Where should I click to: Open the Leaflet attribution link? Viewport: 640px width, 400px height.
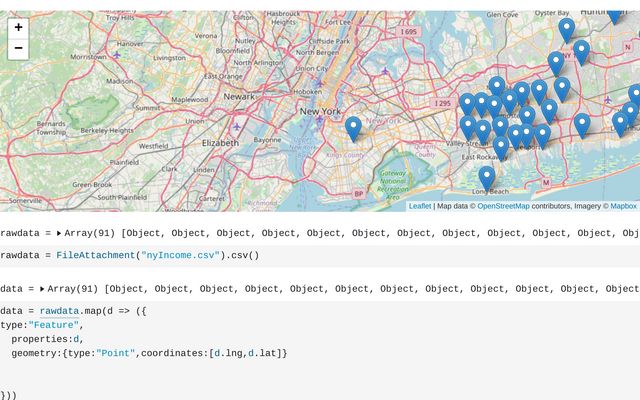pyautogui.click(x=420, y=206)
